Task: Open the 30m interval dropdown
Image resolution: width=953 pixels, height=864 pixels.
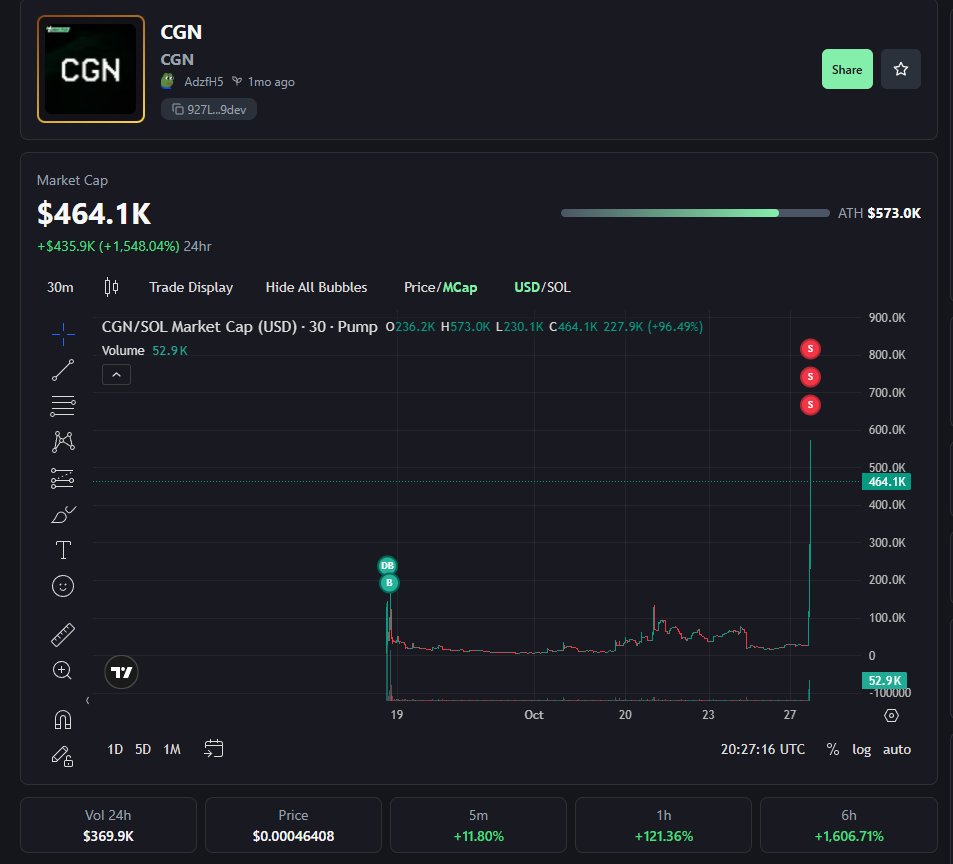Action: pyautogui.click(x=60, y=287)
